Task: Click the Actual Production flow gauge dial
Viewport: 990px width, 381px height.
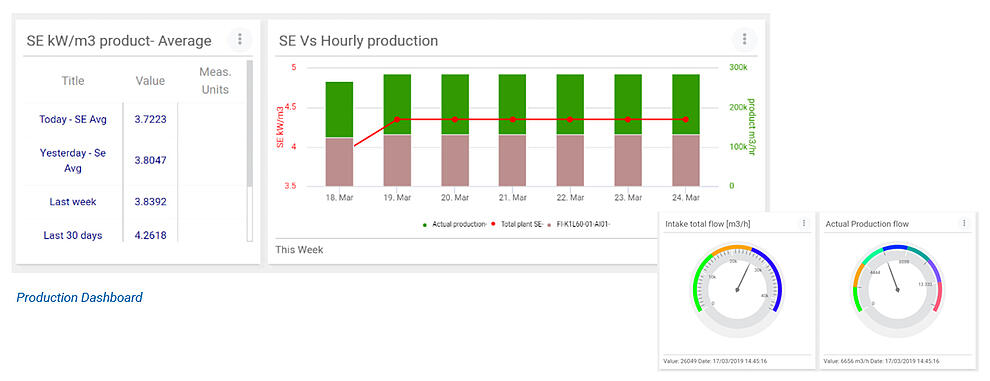Action: (x=897, y=289)
